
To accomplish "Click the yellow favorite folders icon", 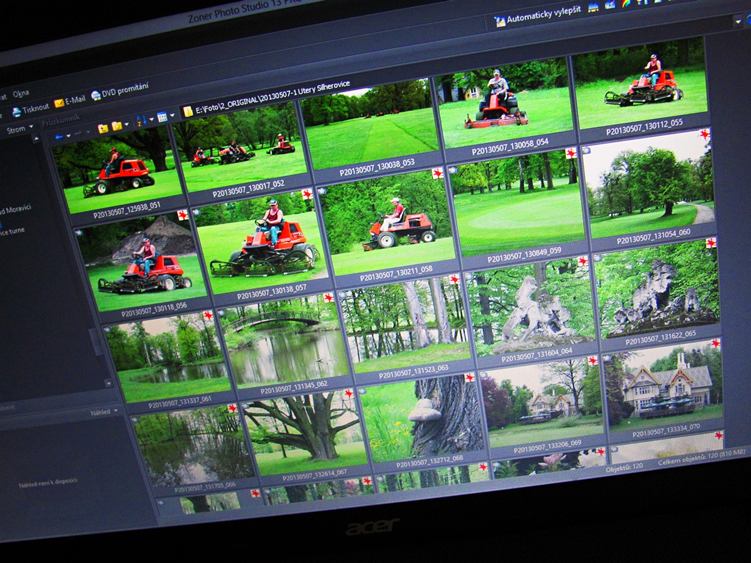I will [117, 126].
